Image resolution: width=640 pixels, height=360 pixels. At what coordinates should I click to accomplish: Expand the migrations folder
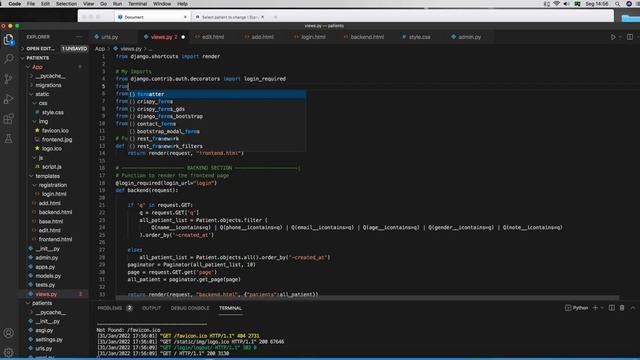pyautogui.click(x=48, y=85)
